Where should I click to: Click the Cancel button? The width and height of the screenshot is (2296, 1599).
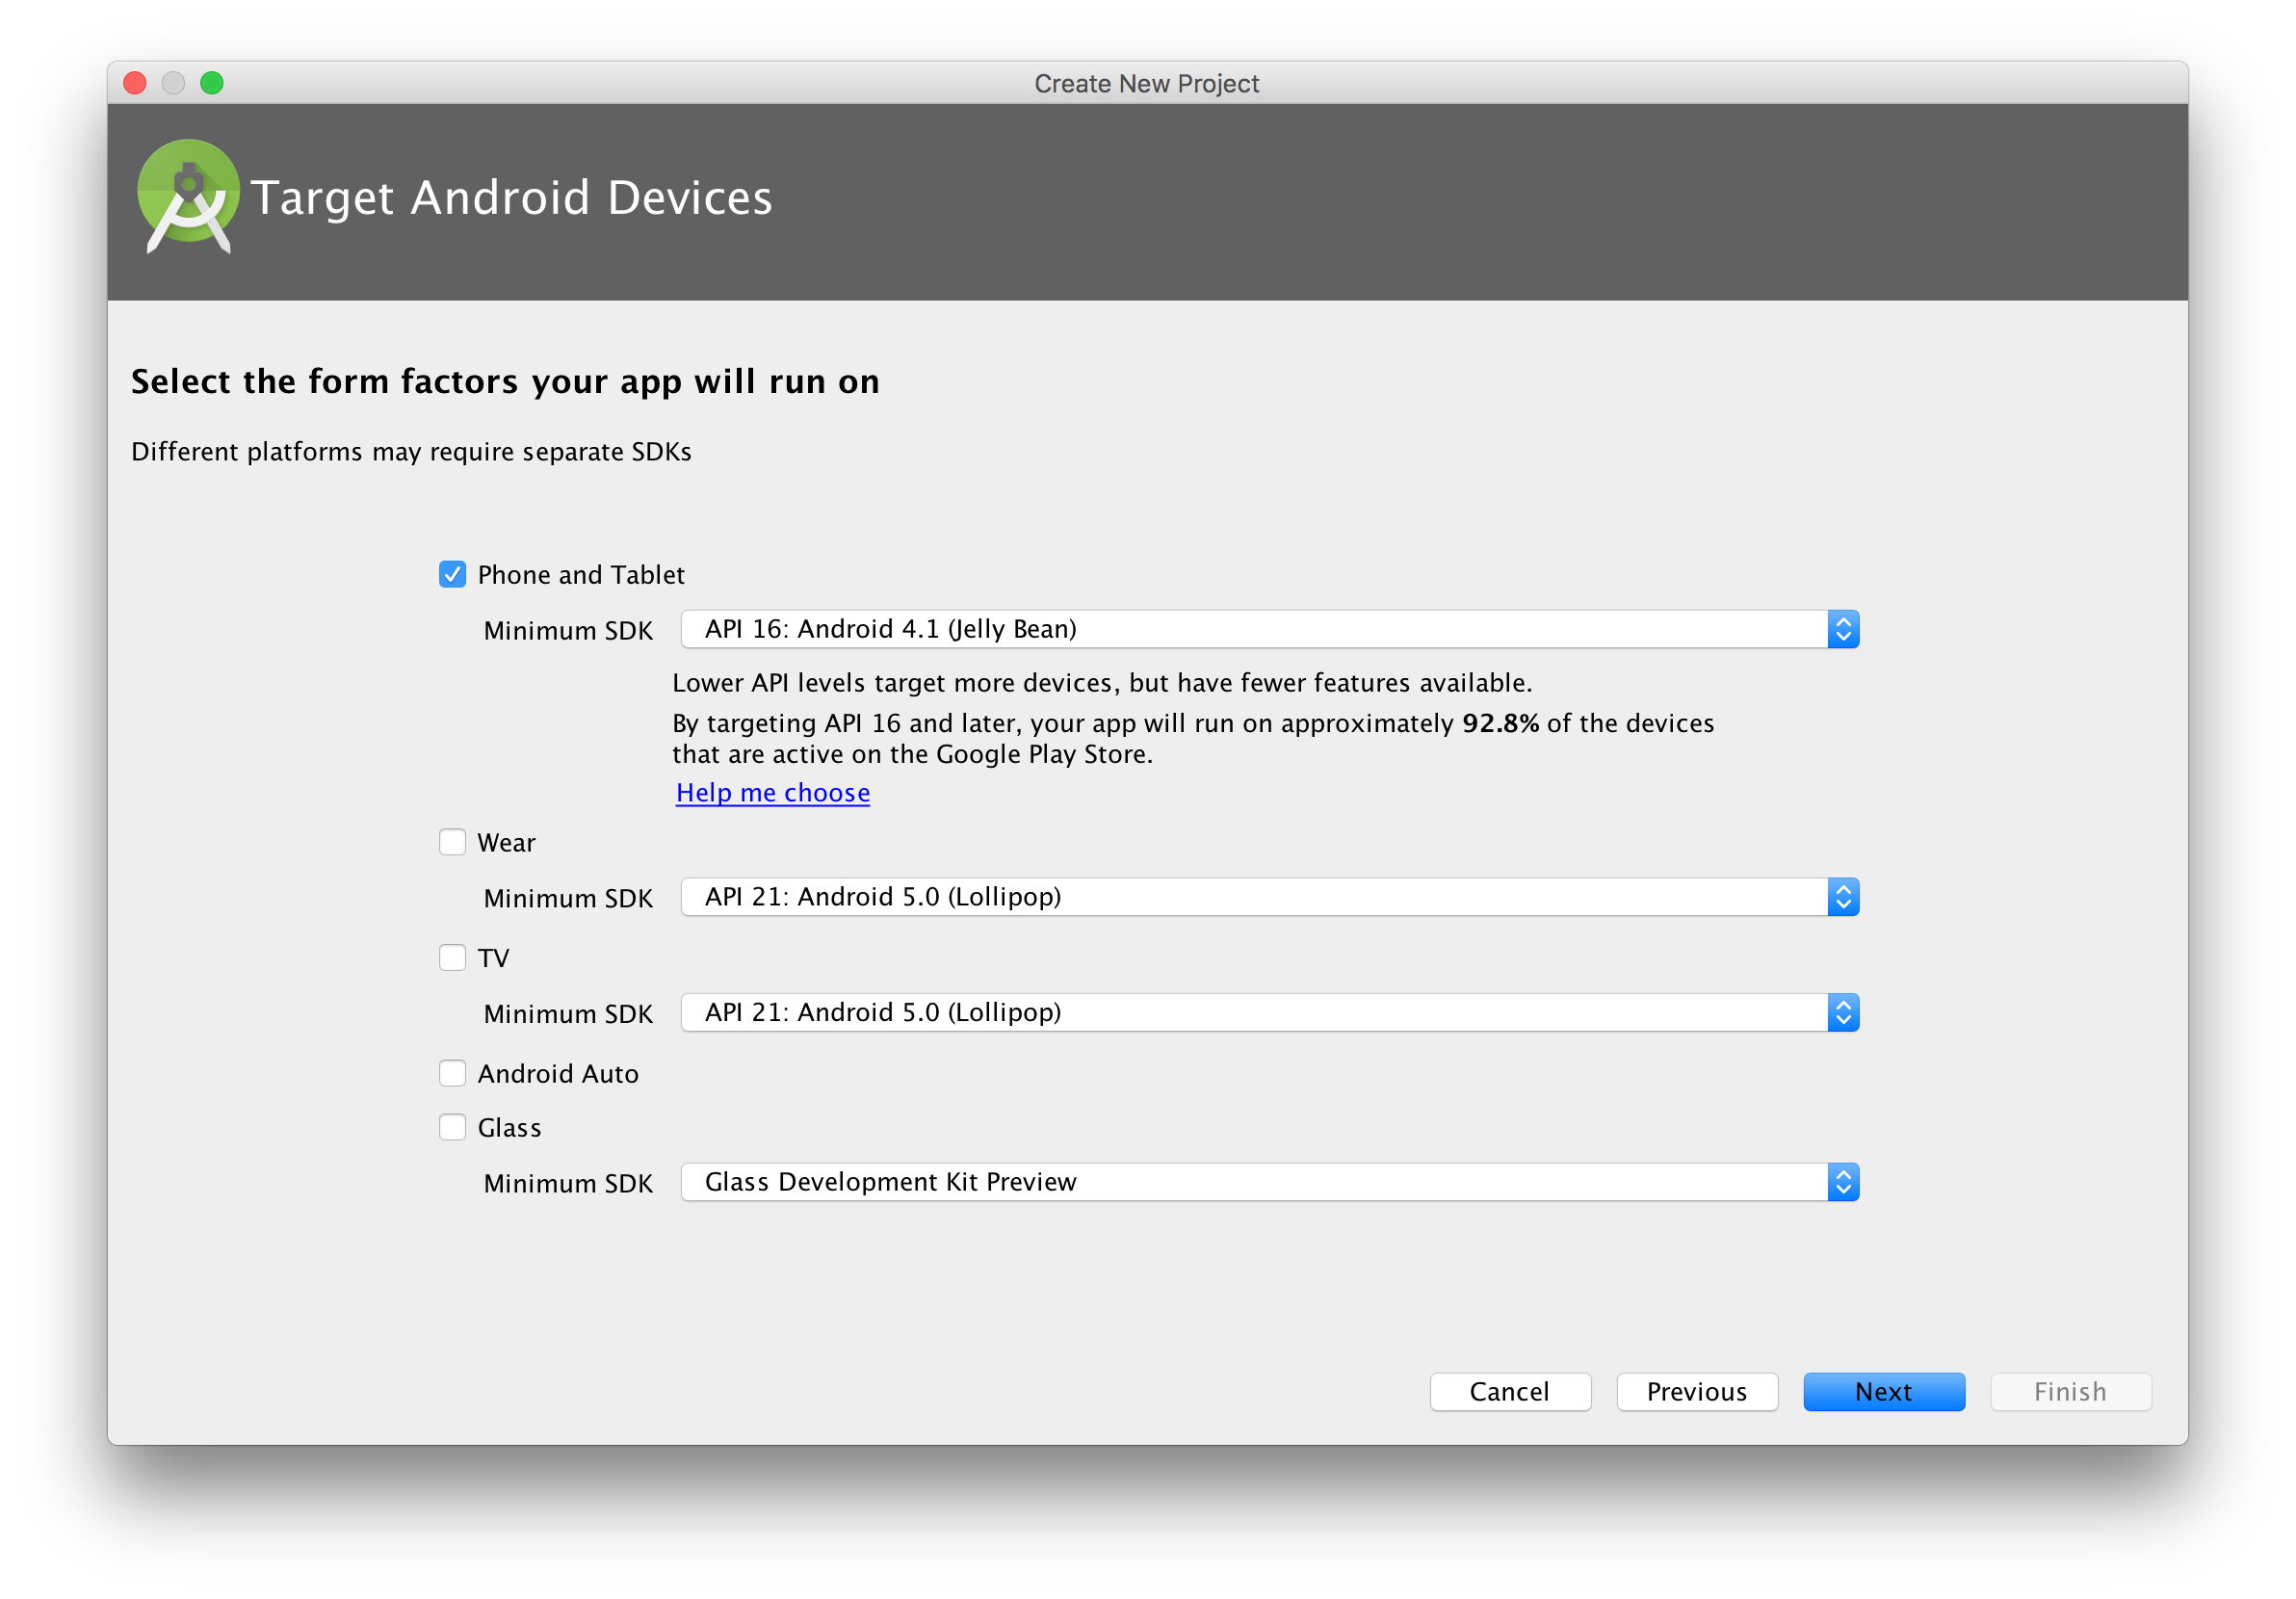[1509, 1391]
